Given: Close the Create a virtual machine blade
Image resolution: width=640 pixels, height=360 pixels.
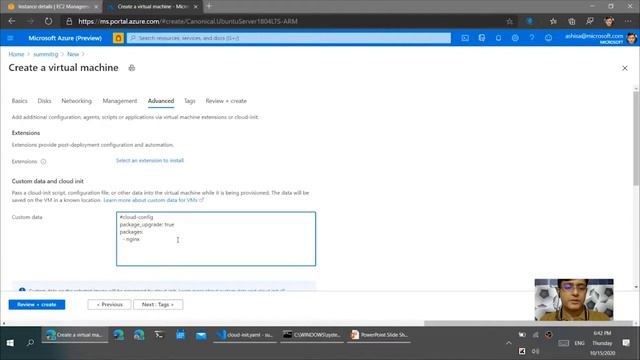Looking at the screenshot, I should [x=625, y=68].
